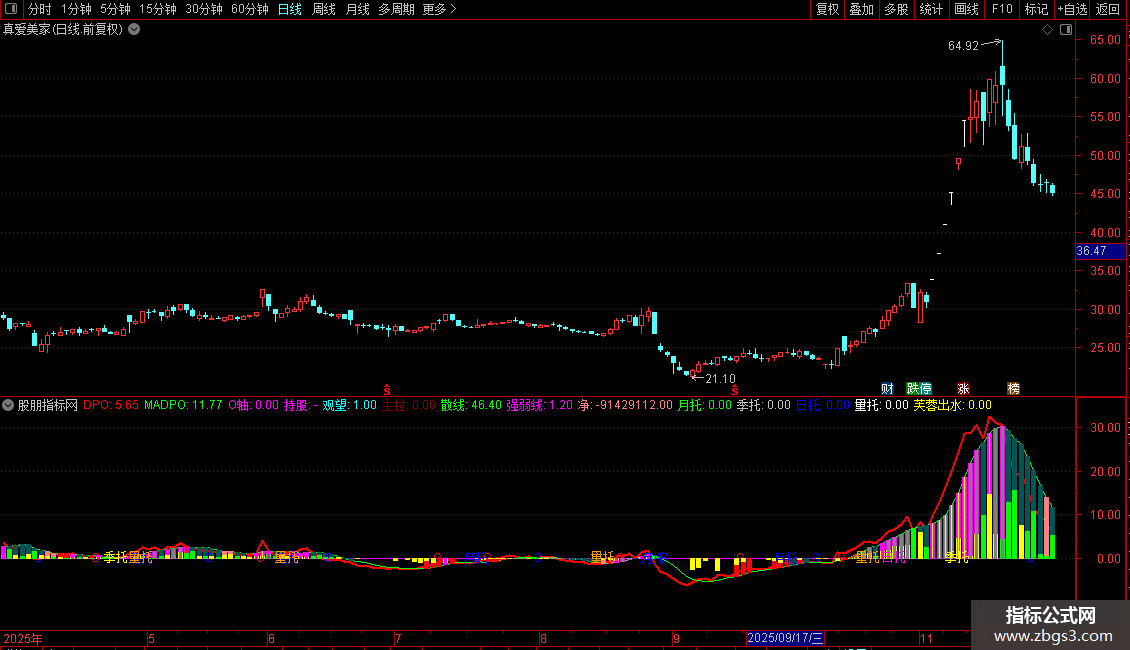This screenshot has height=650, width=1130.
Task: Open F10 company information
Action: (x=1002, y=9)
